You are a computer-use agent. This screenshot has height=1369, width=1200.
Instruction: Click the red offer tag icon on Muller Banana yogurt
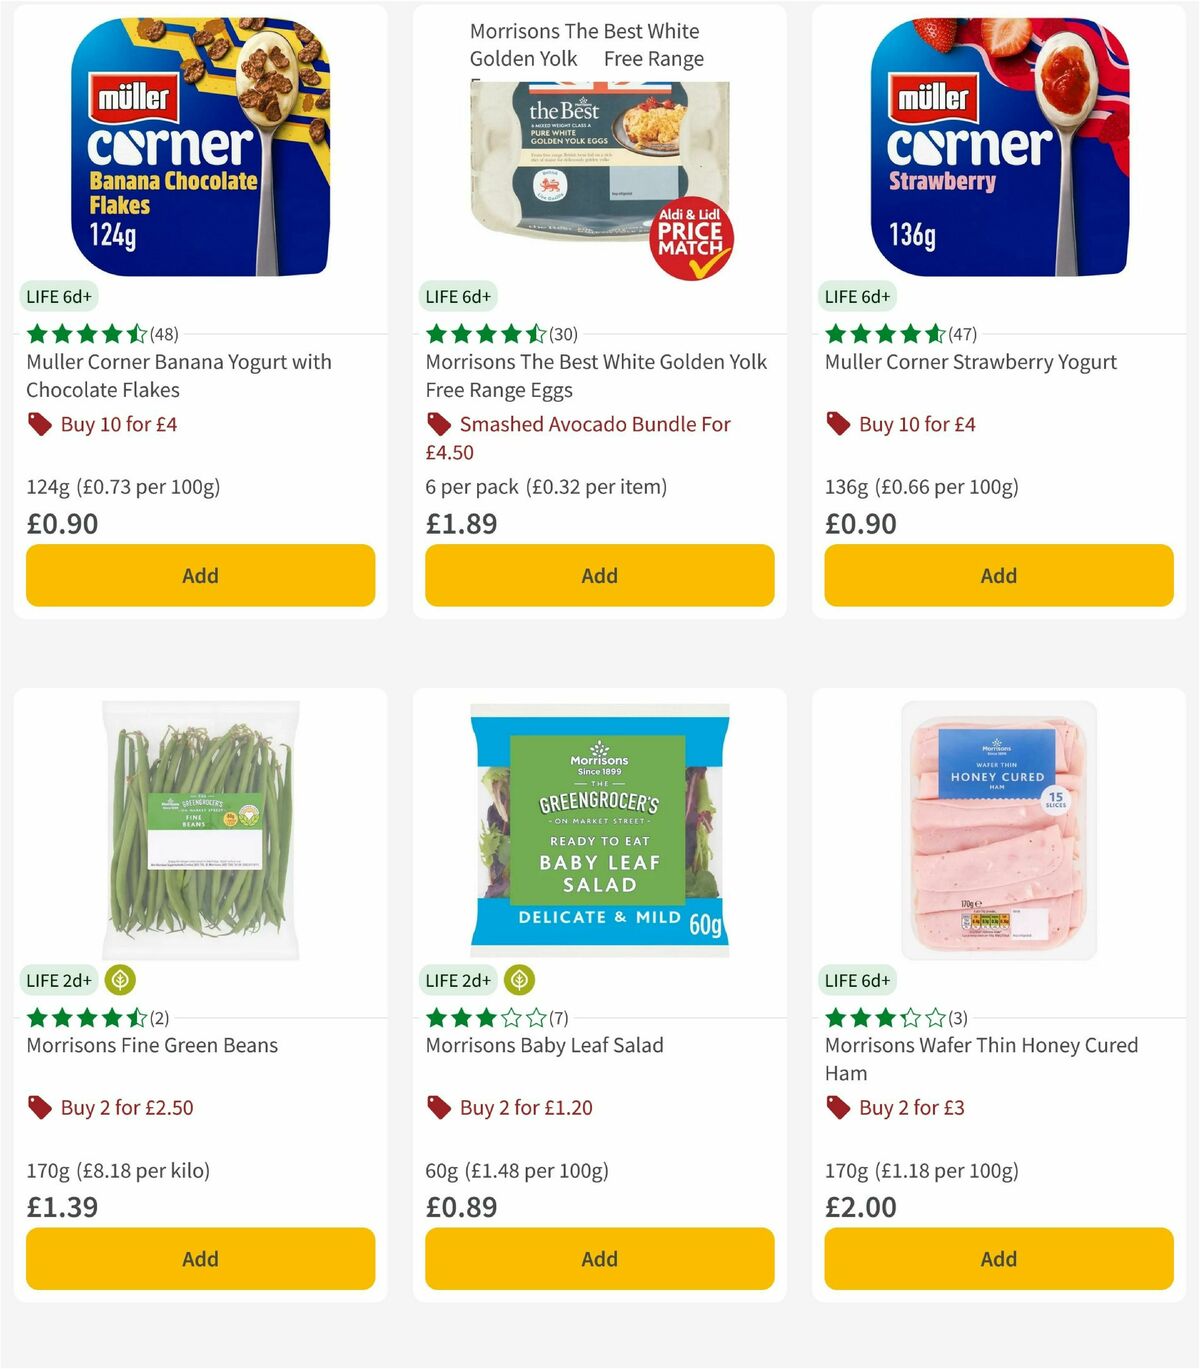pos(39,424)
